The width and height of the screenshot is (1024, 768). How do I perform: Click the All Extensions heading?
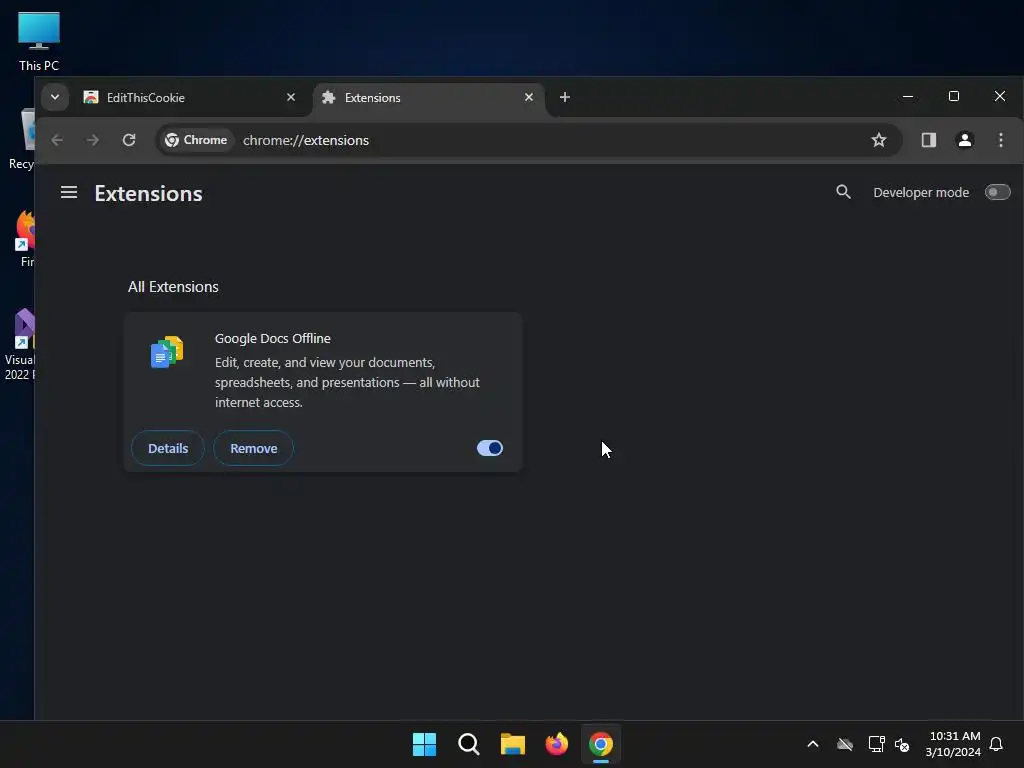point(173,287)
